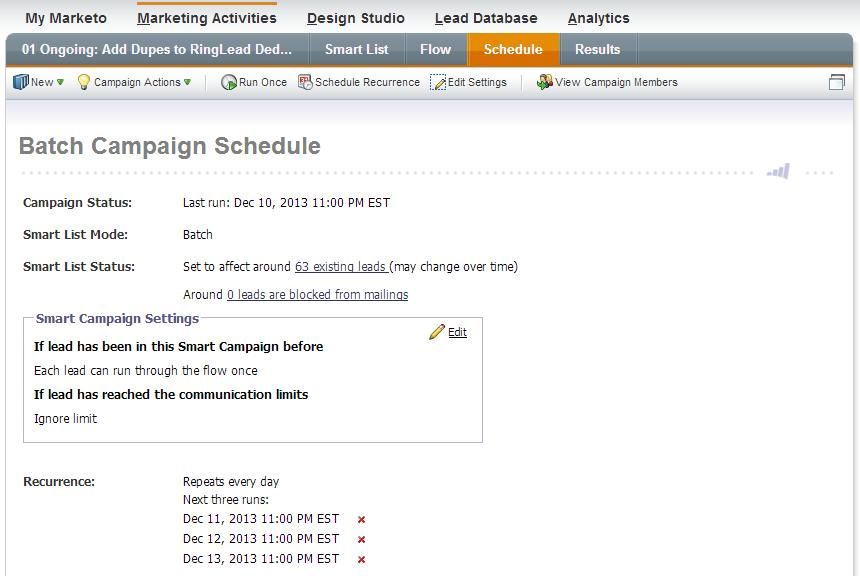Navigate to the Lead Database section
This screenshot has height=576, width=860.
click(x=485, y=18)
